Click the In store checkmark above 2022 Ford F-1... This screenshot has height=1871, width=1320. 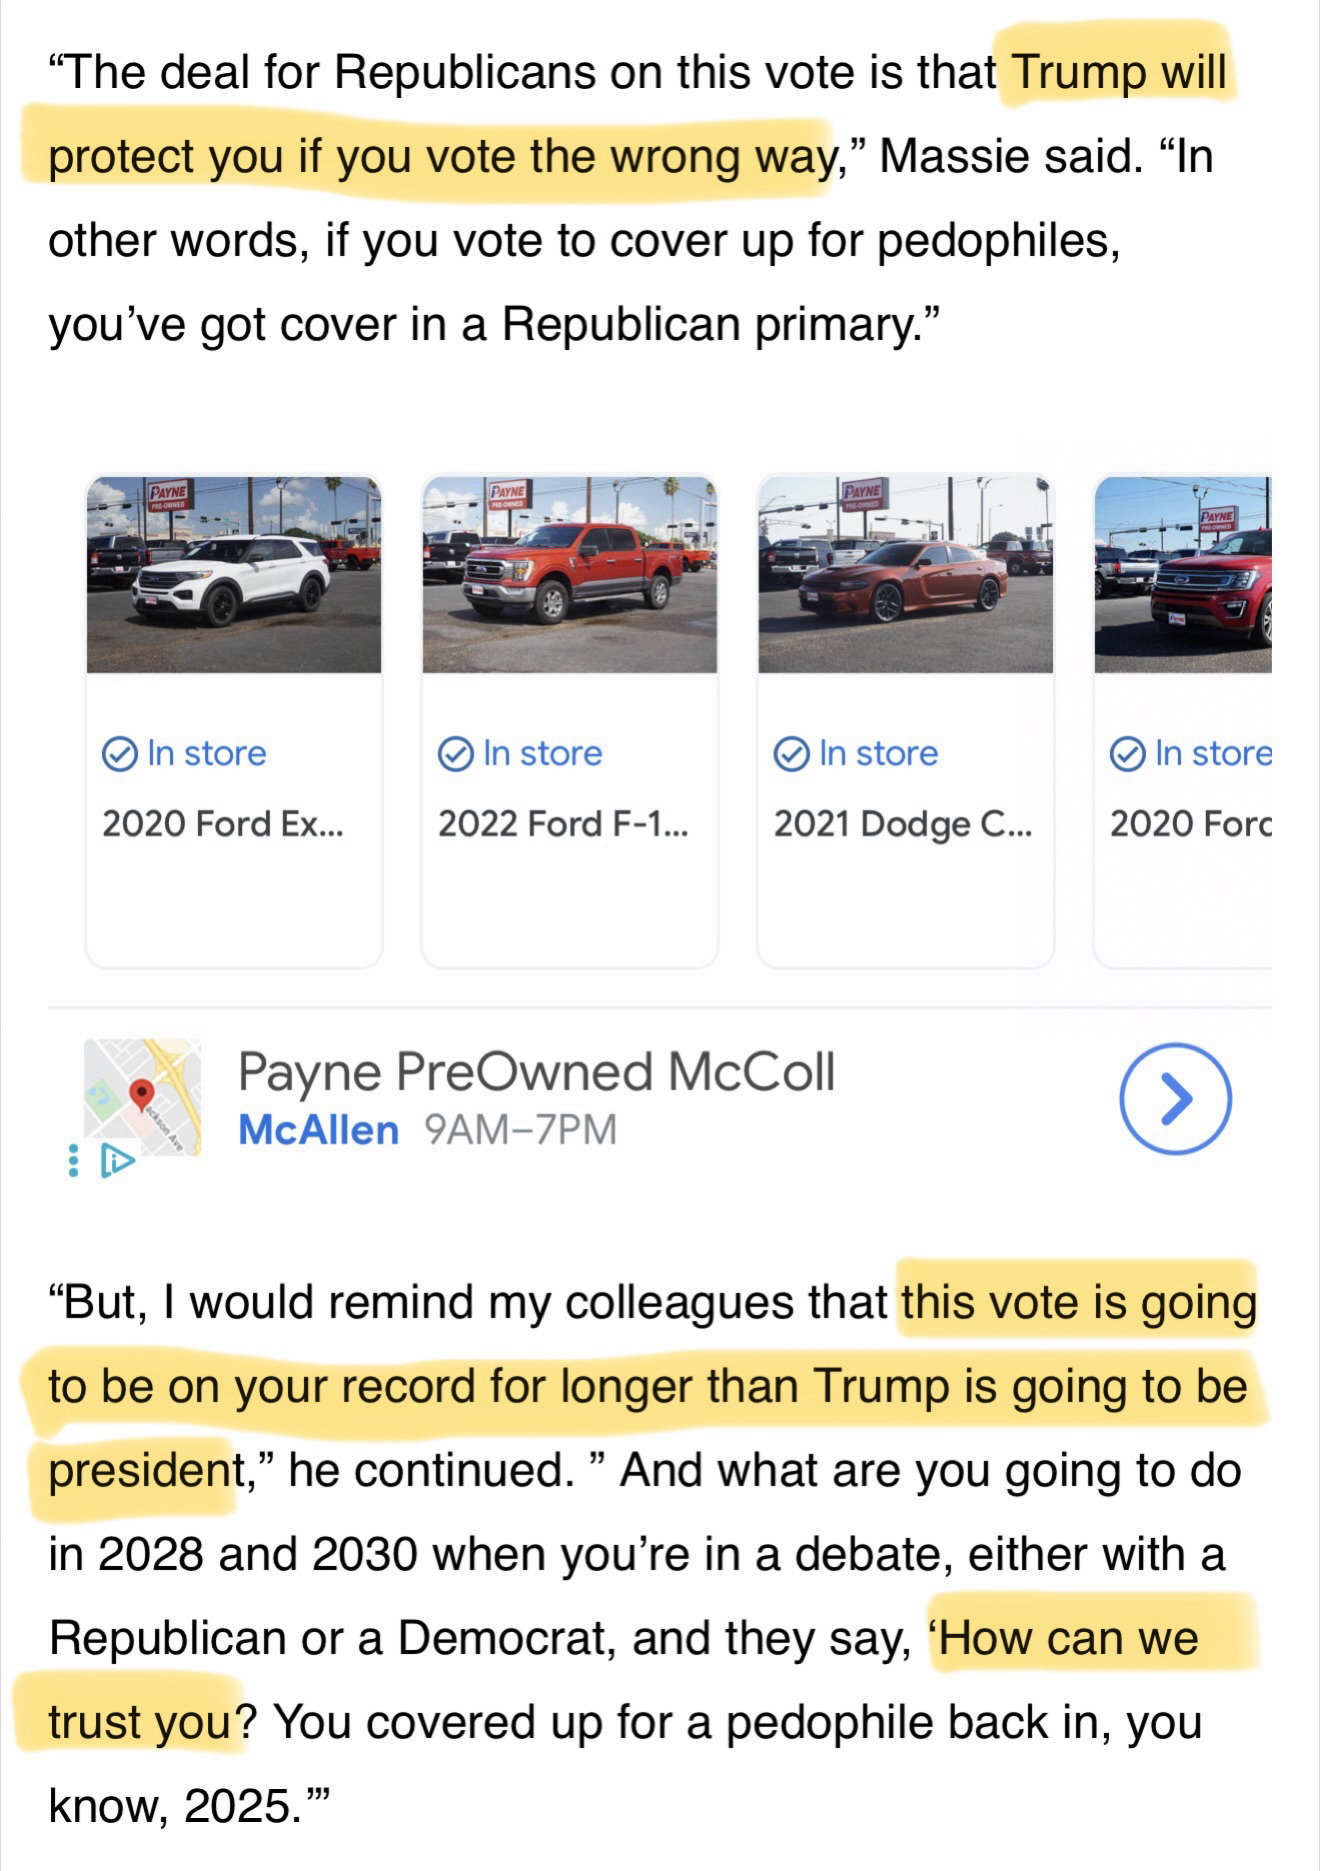(456, 754)
